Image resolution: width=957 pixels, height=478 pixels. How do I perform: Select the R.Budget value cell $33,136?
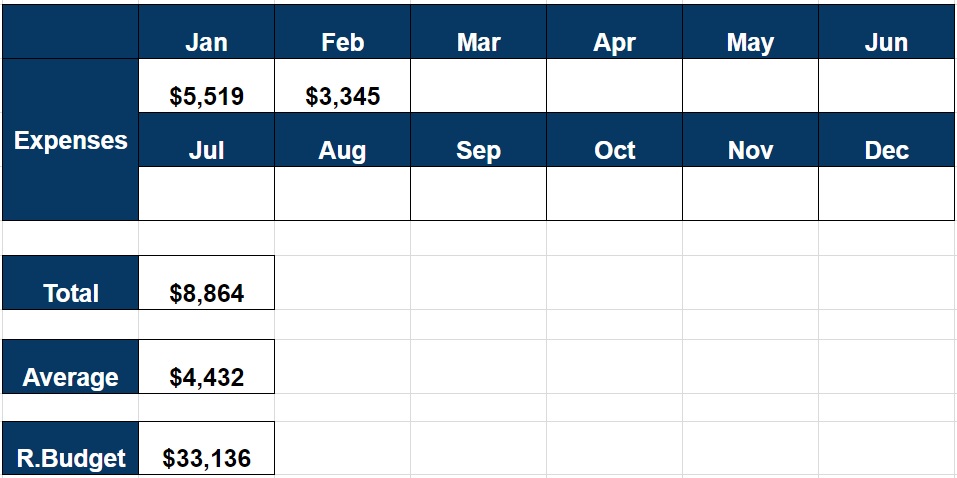point(206,448)
